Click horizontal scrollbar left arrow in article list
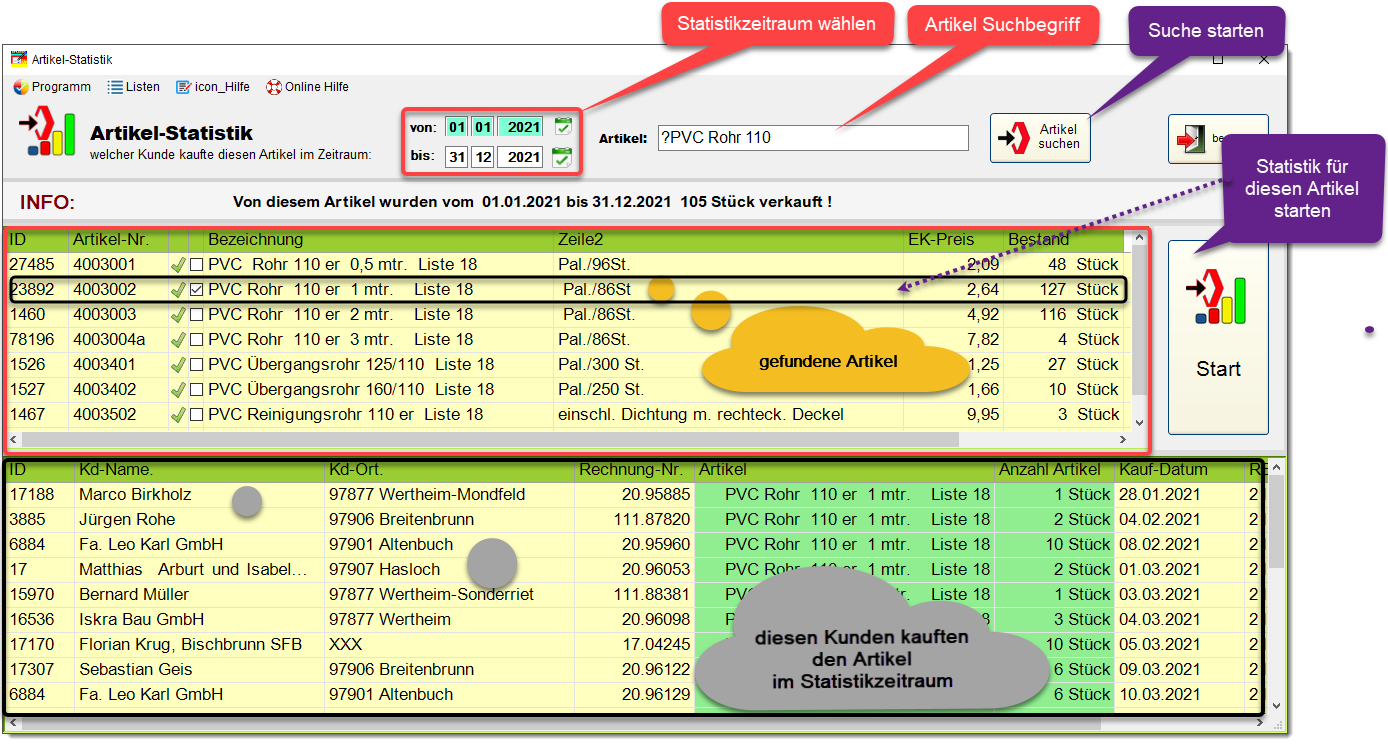The image size is (1388, 744). coord(14,439)
